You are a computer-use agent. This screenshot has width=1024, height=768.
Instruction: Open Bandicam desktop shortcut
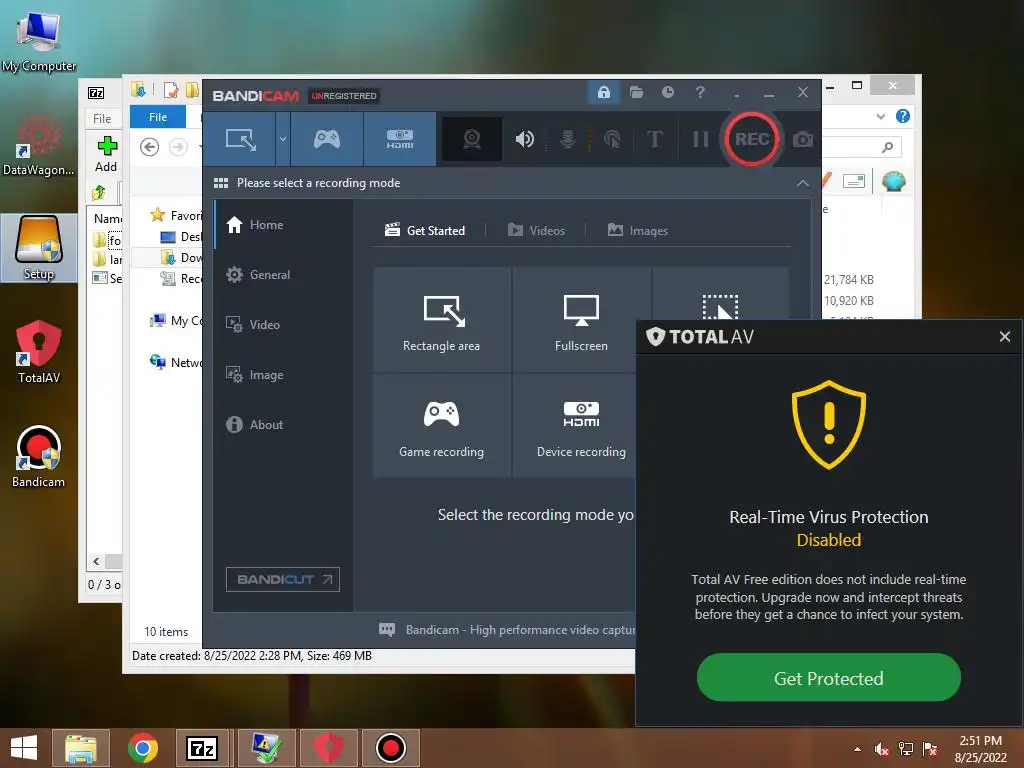[39, 456]
